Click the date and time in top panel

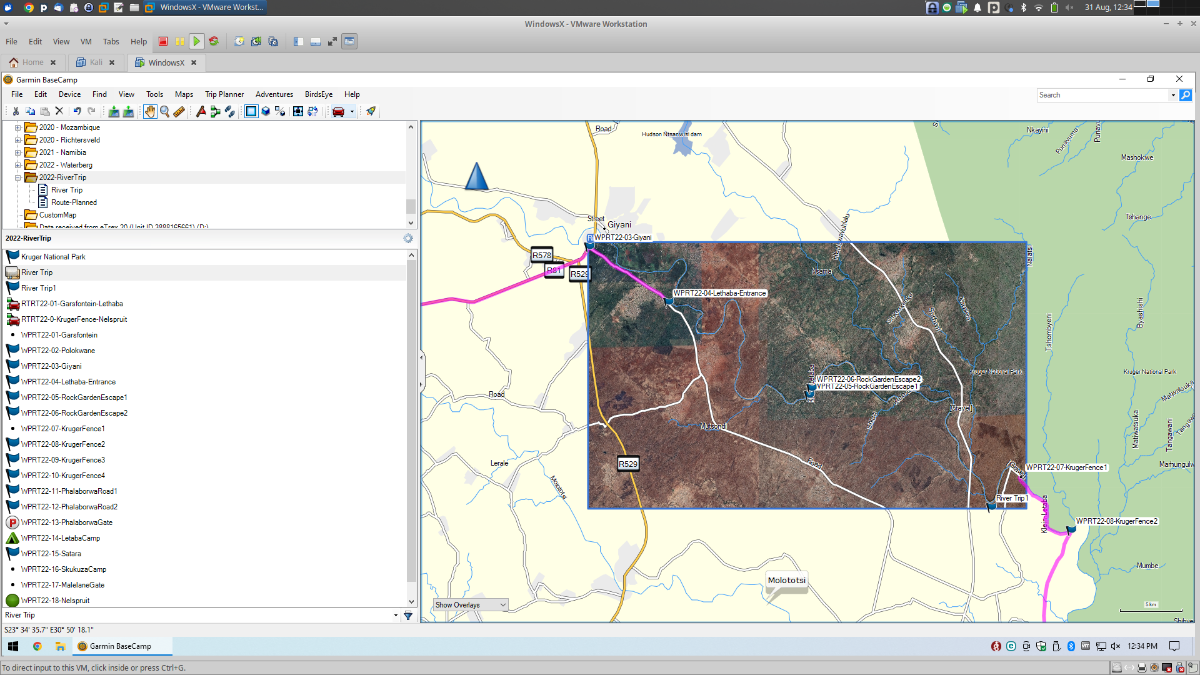point(1111,7)
